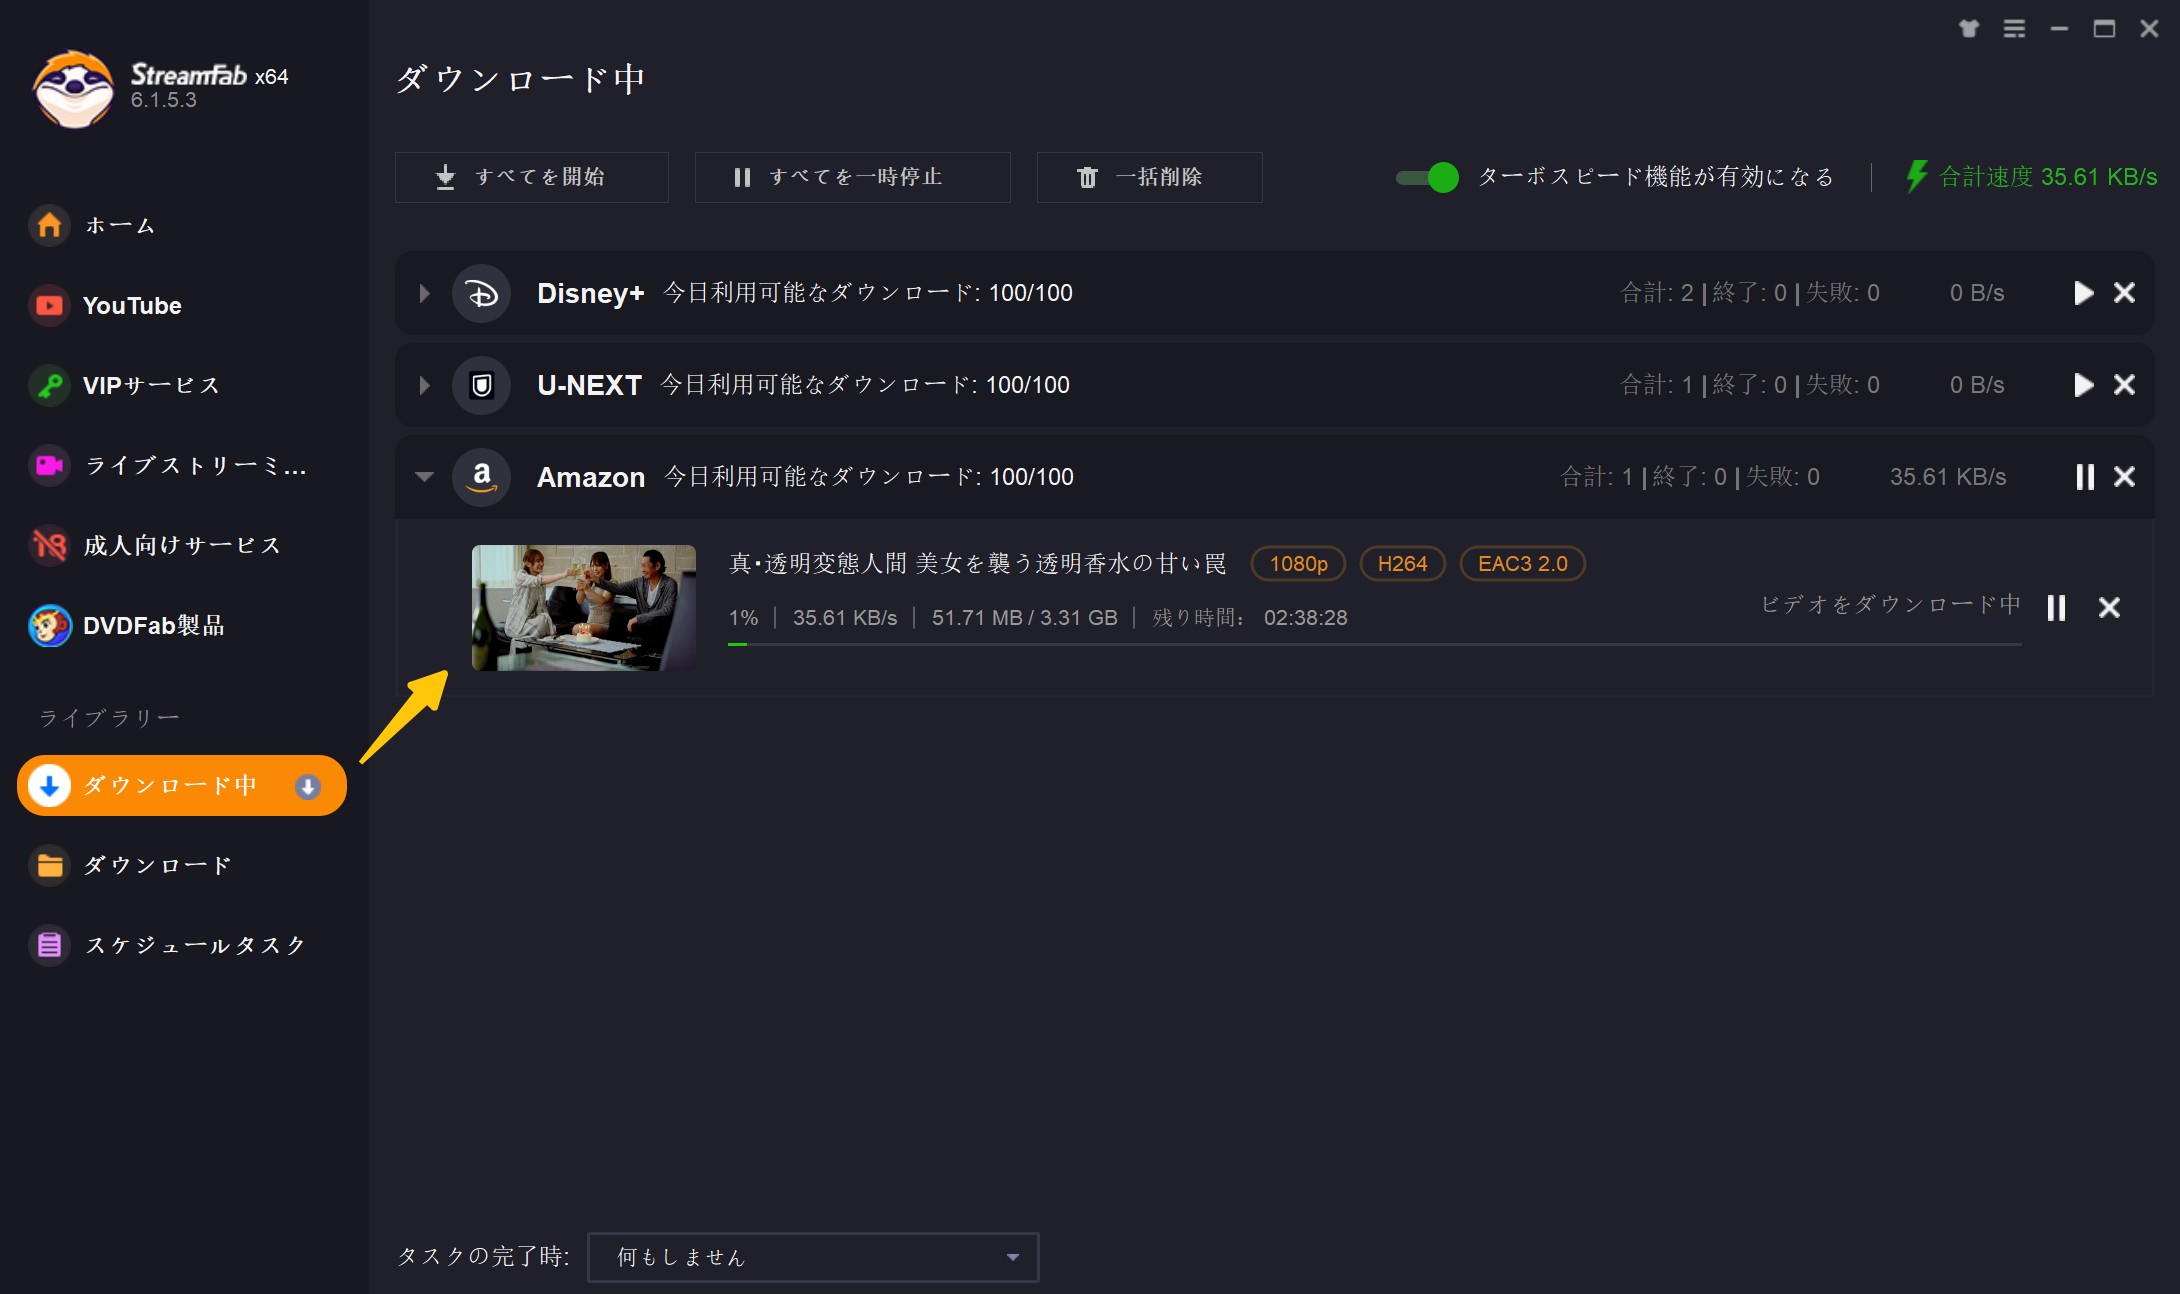Image resolution: width=2180 pixels, height=1294 pixels.
Task: Start the U-NEXT downloads
Action: pyautogui.click(x=2083, y=385)
